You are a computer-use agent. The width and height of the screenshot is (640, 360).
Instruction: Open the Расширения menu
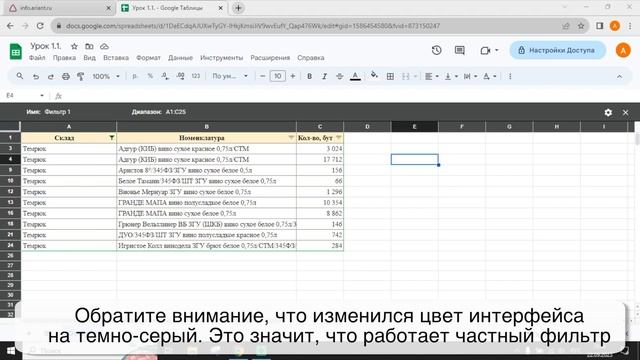[270, 58]
